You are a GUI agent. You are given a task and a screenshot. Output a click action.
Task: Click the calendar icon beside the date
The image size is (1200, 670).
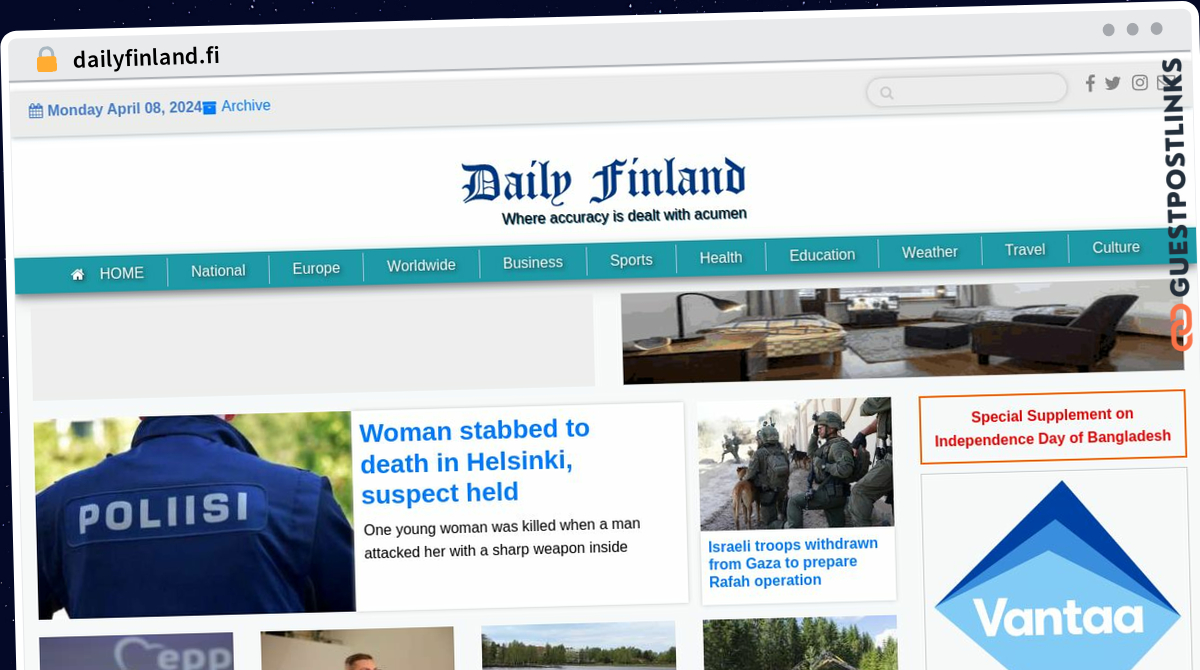point(36,111)
